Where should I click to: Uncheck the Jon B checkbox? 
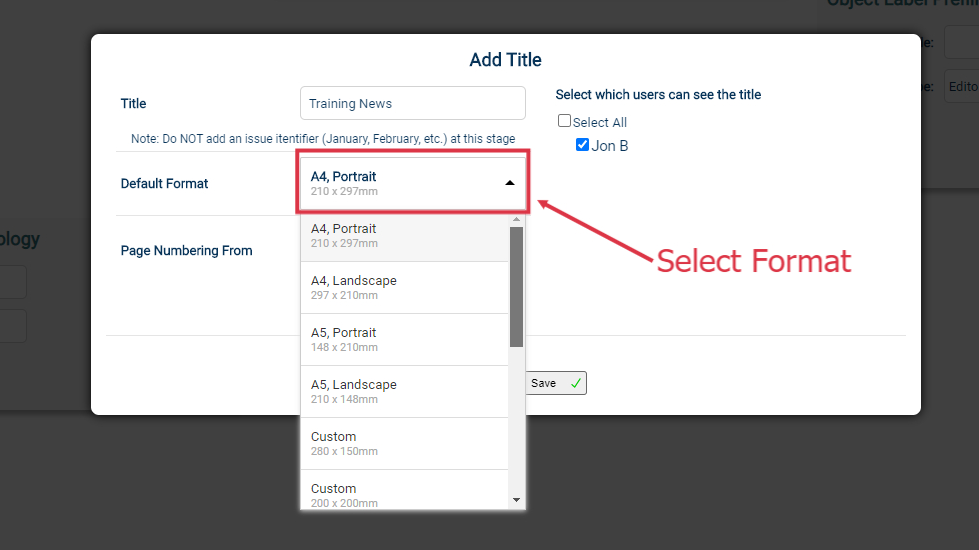click(582, 145)
